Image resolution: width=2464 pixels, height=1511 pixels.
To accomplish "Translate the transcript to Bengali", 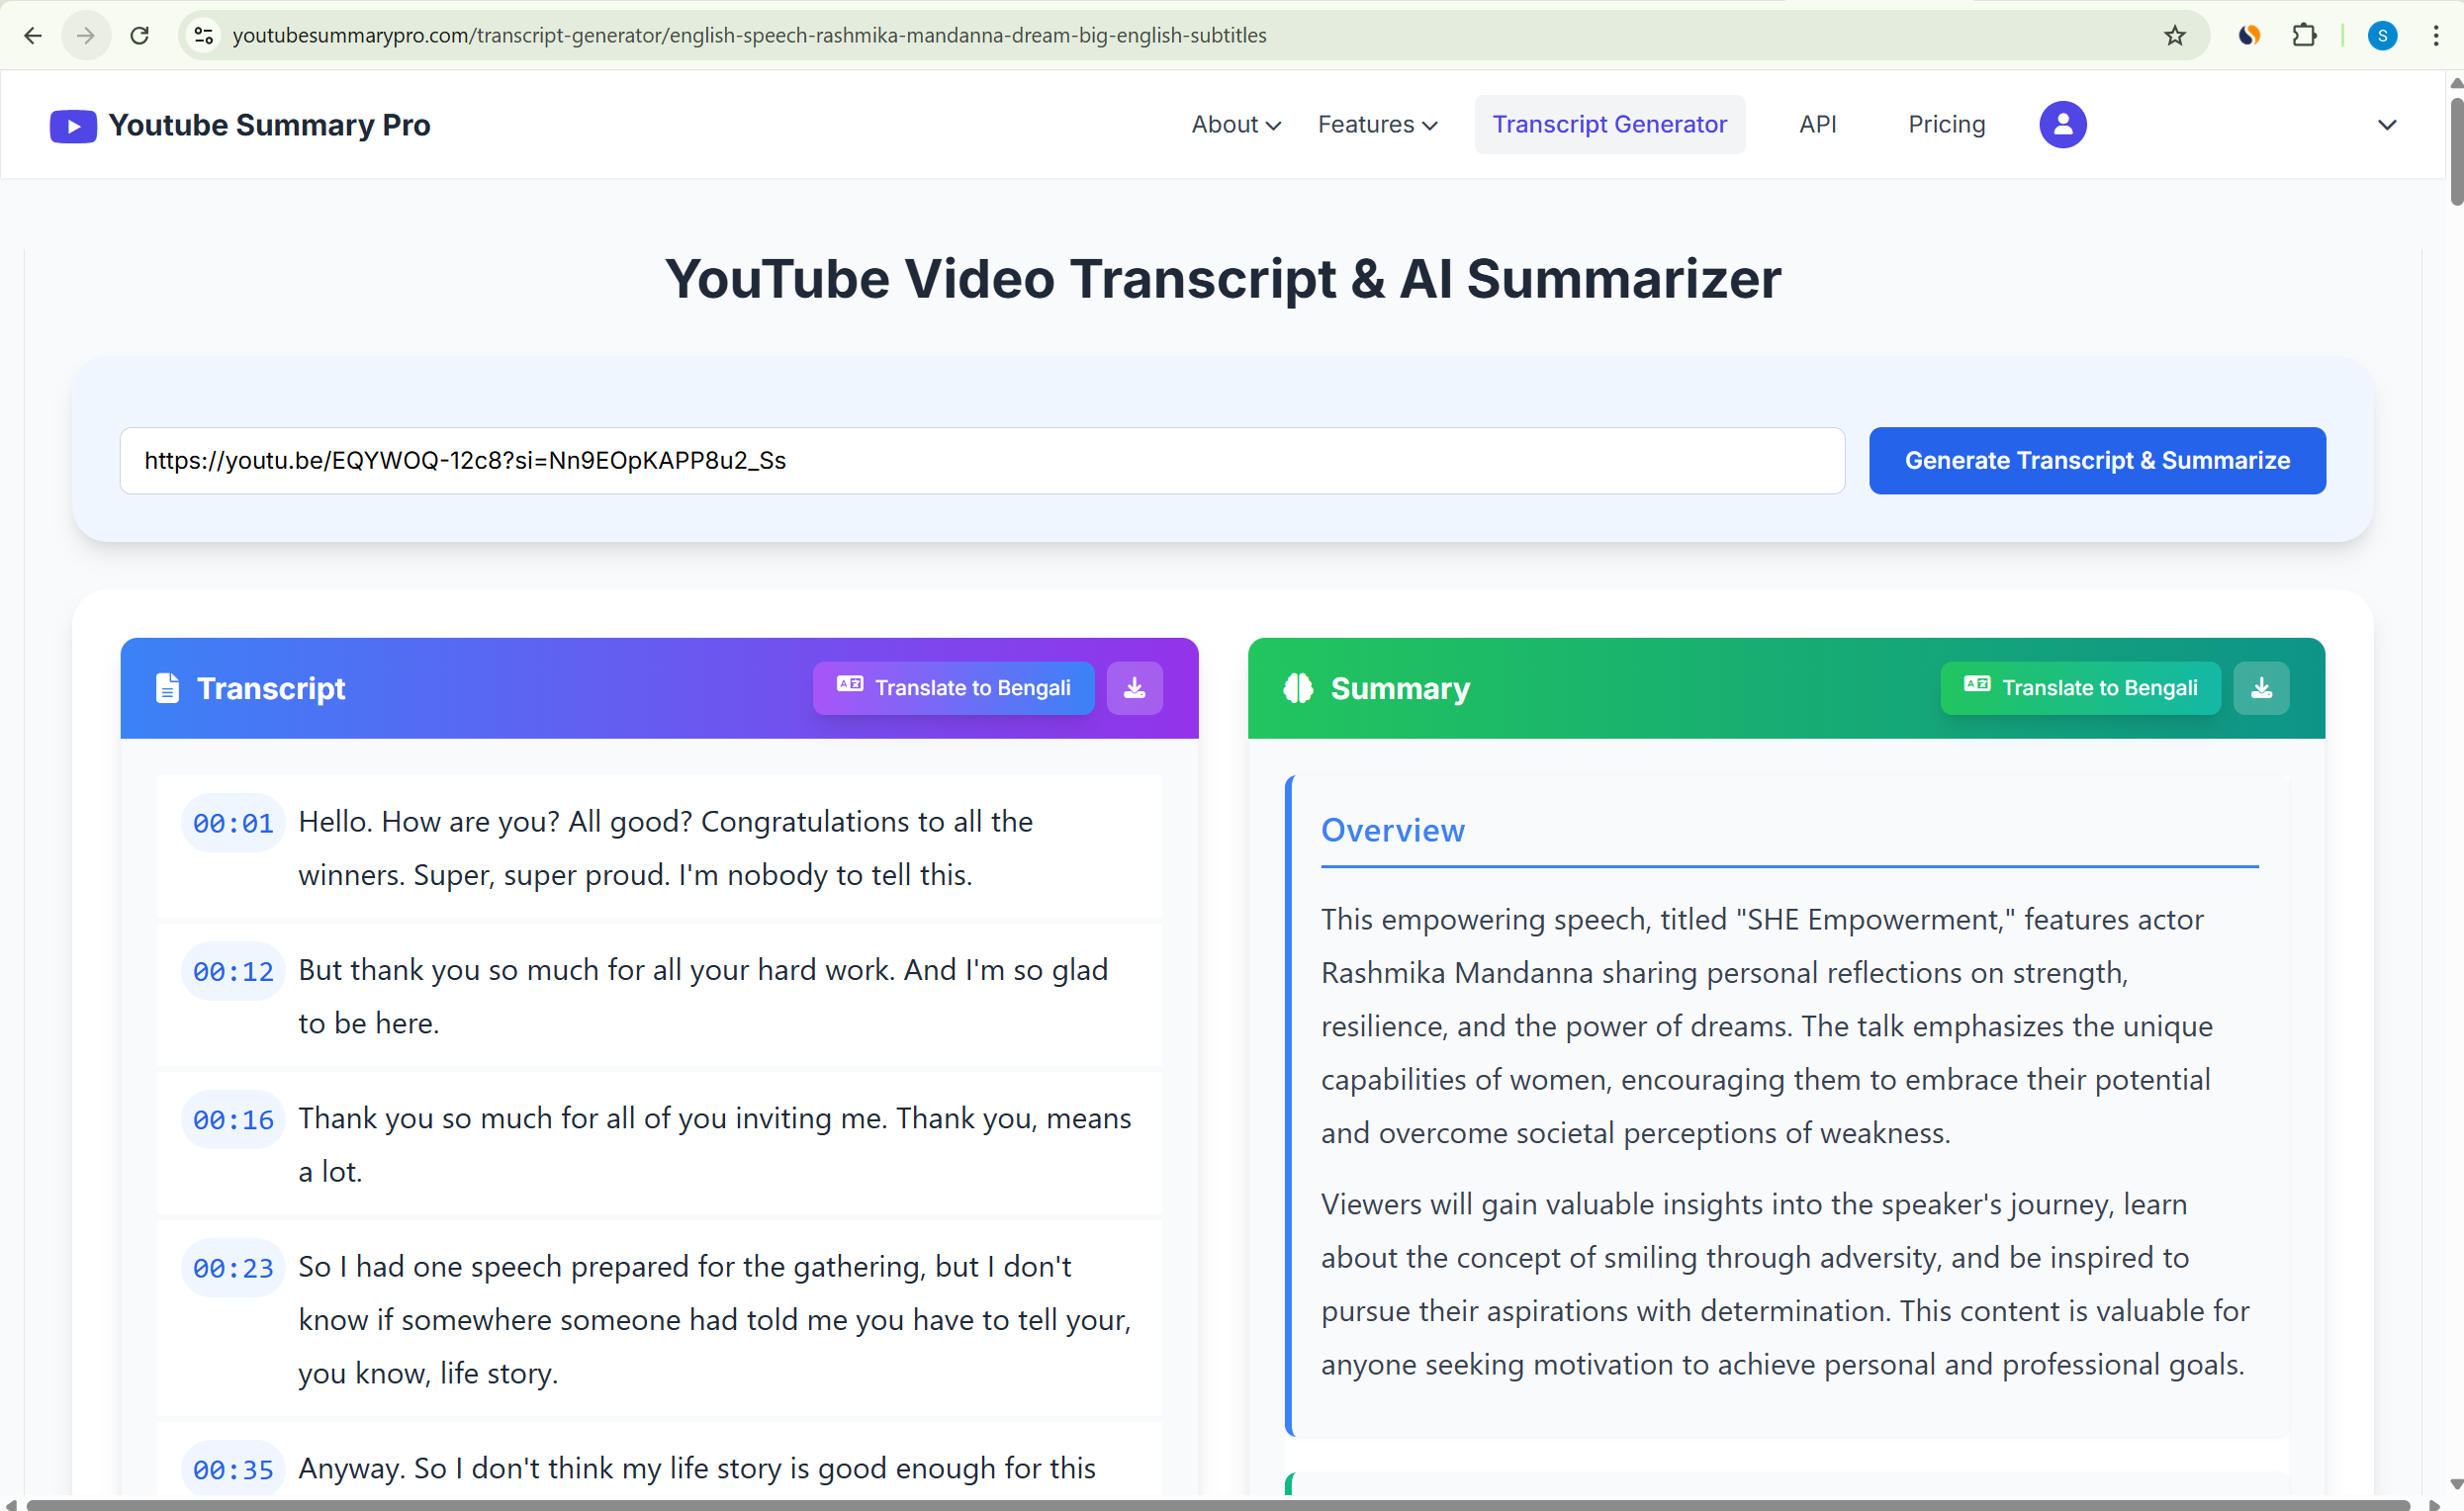I will pyautogui.click(x=952, y=688).
